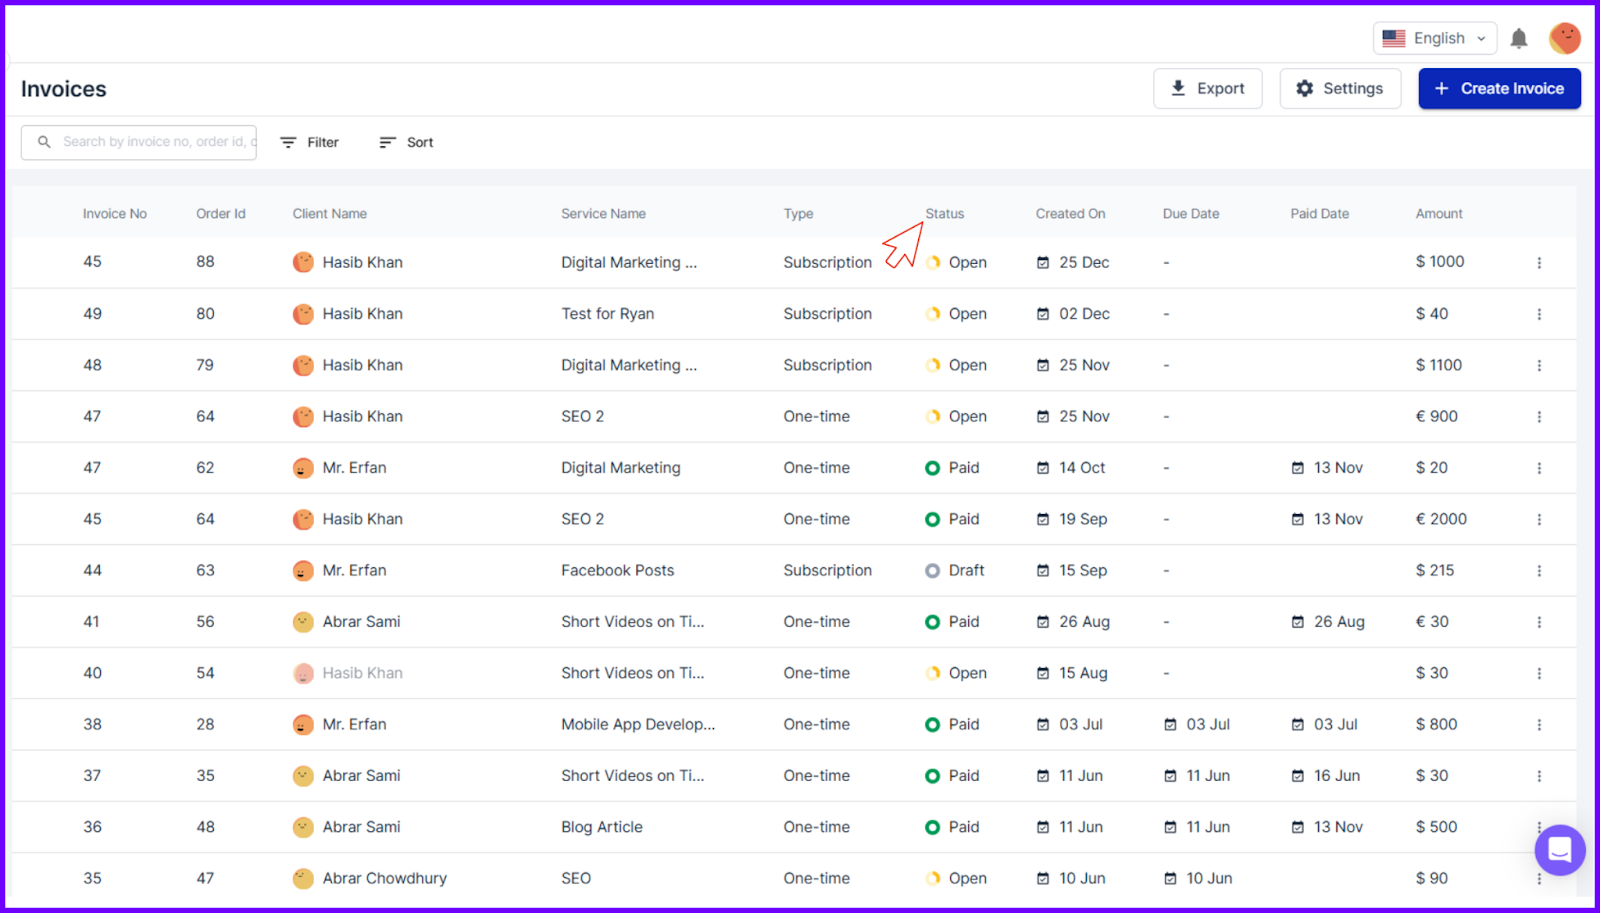
Task: Open the Sort options
Action: tap(406, 143)
